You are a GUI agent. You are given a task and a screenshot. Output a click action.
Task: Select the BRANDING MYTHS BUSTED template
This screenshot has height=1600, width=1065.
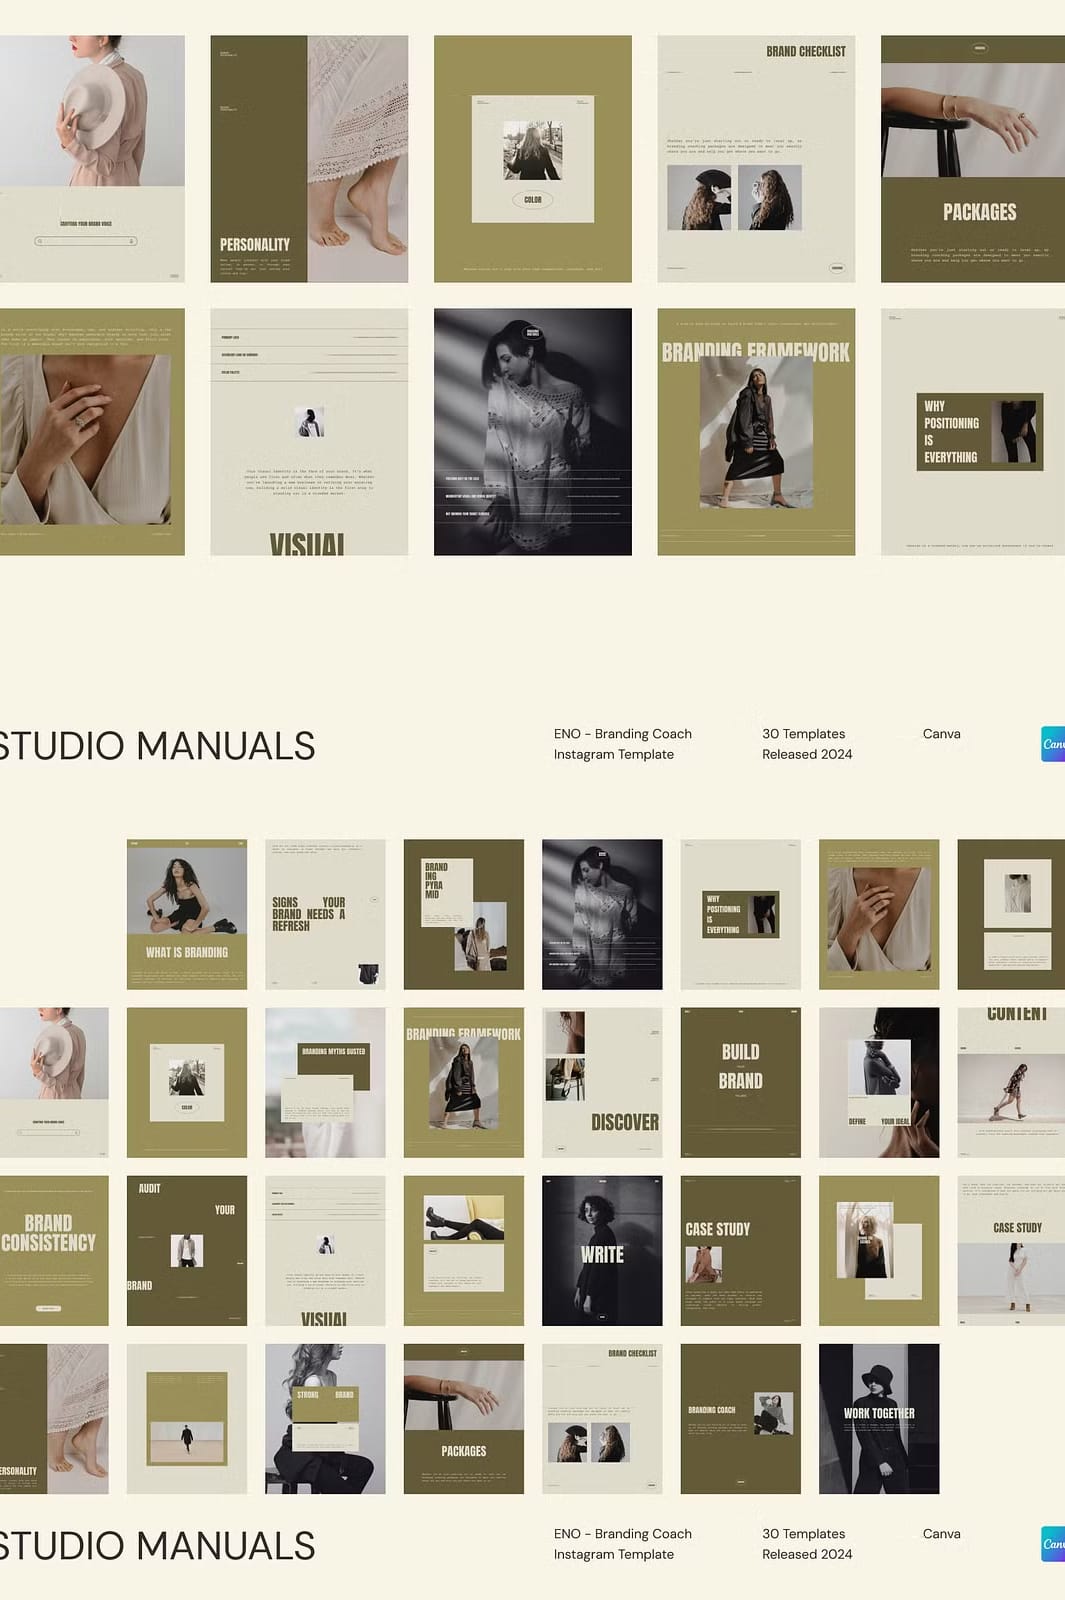click(325, 1082)
